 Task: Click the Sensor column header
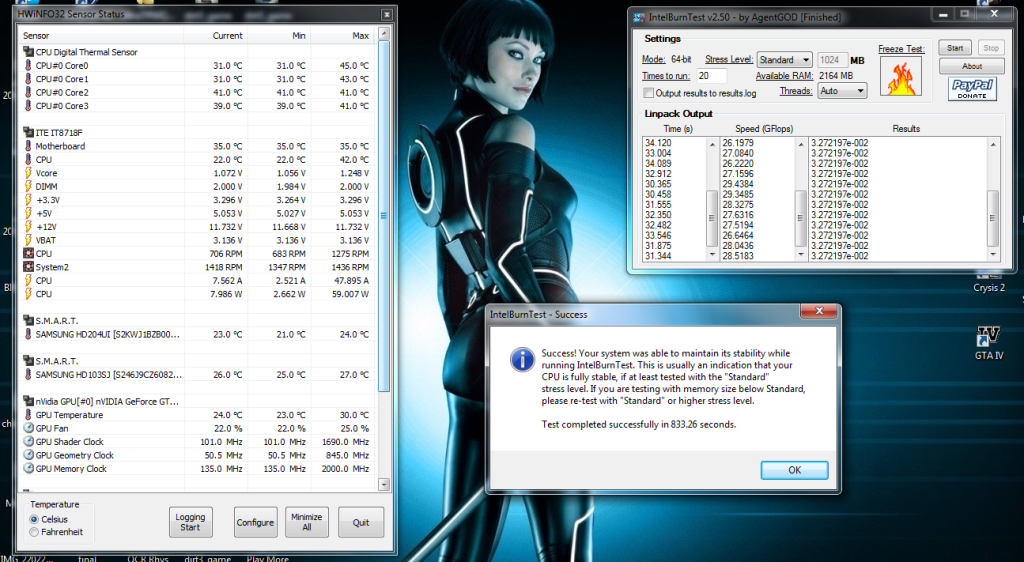36,36
